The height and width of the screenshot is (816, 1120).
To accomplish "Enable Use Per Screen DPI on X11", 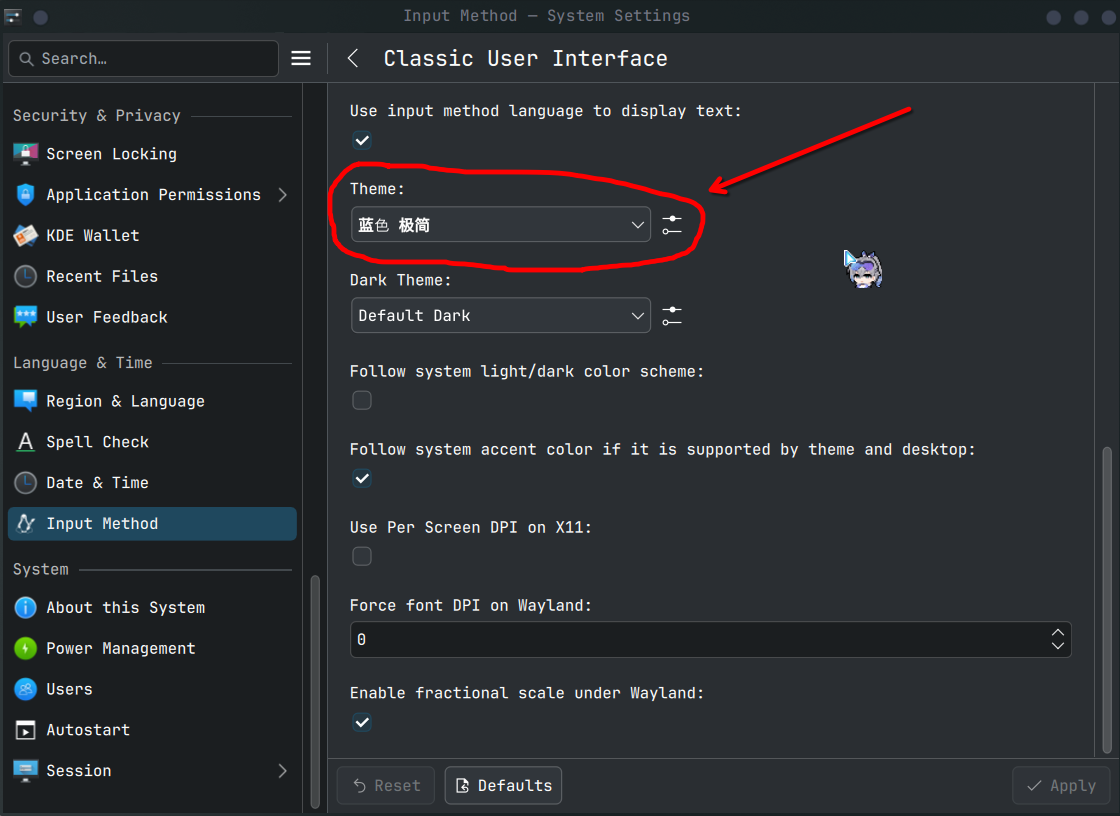I will click(362, 556).
